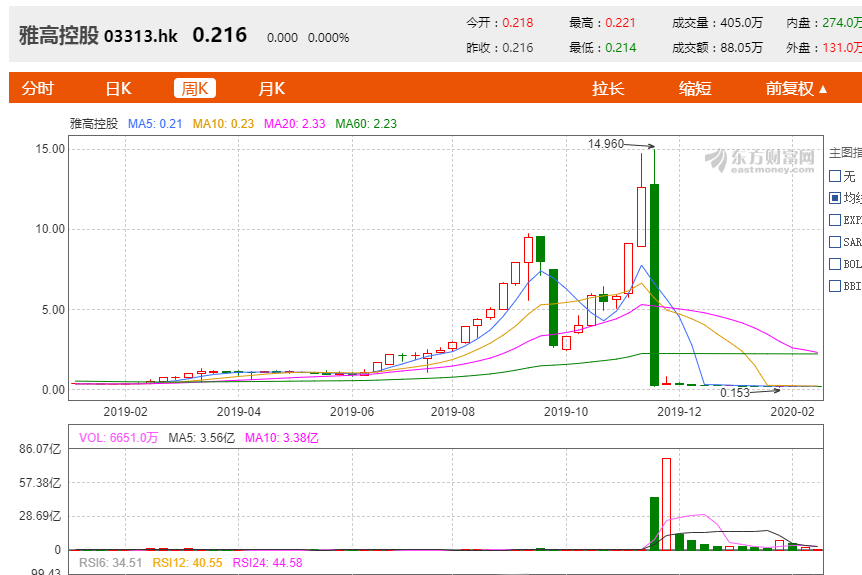Click the 雅高控股 chart legend name
The height and width of the screenshot is (575, 862).
click(x=94, y=124)
